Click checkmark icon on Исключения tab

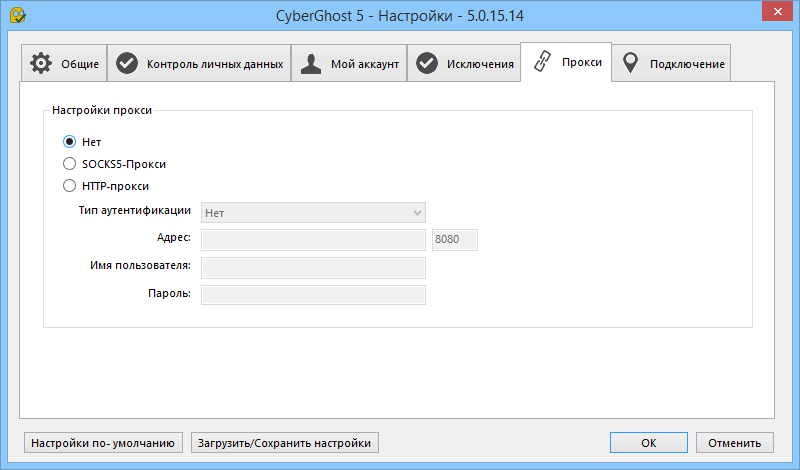[x=427, y=64]
